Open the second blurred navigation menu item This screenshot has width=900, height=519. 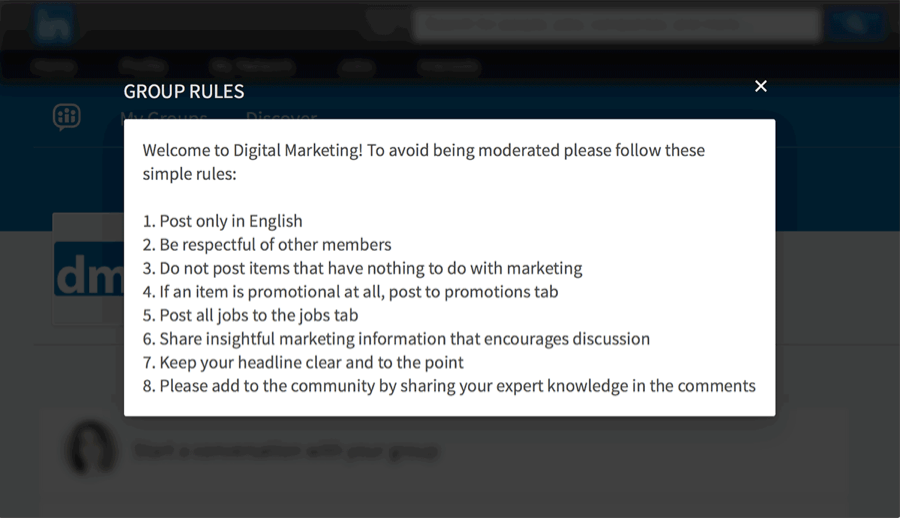pyautogui.click(x=143, y=67)
